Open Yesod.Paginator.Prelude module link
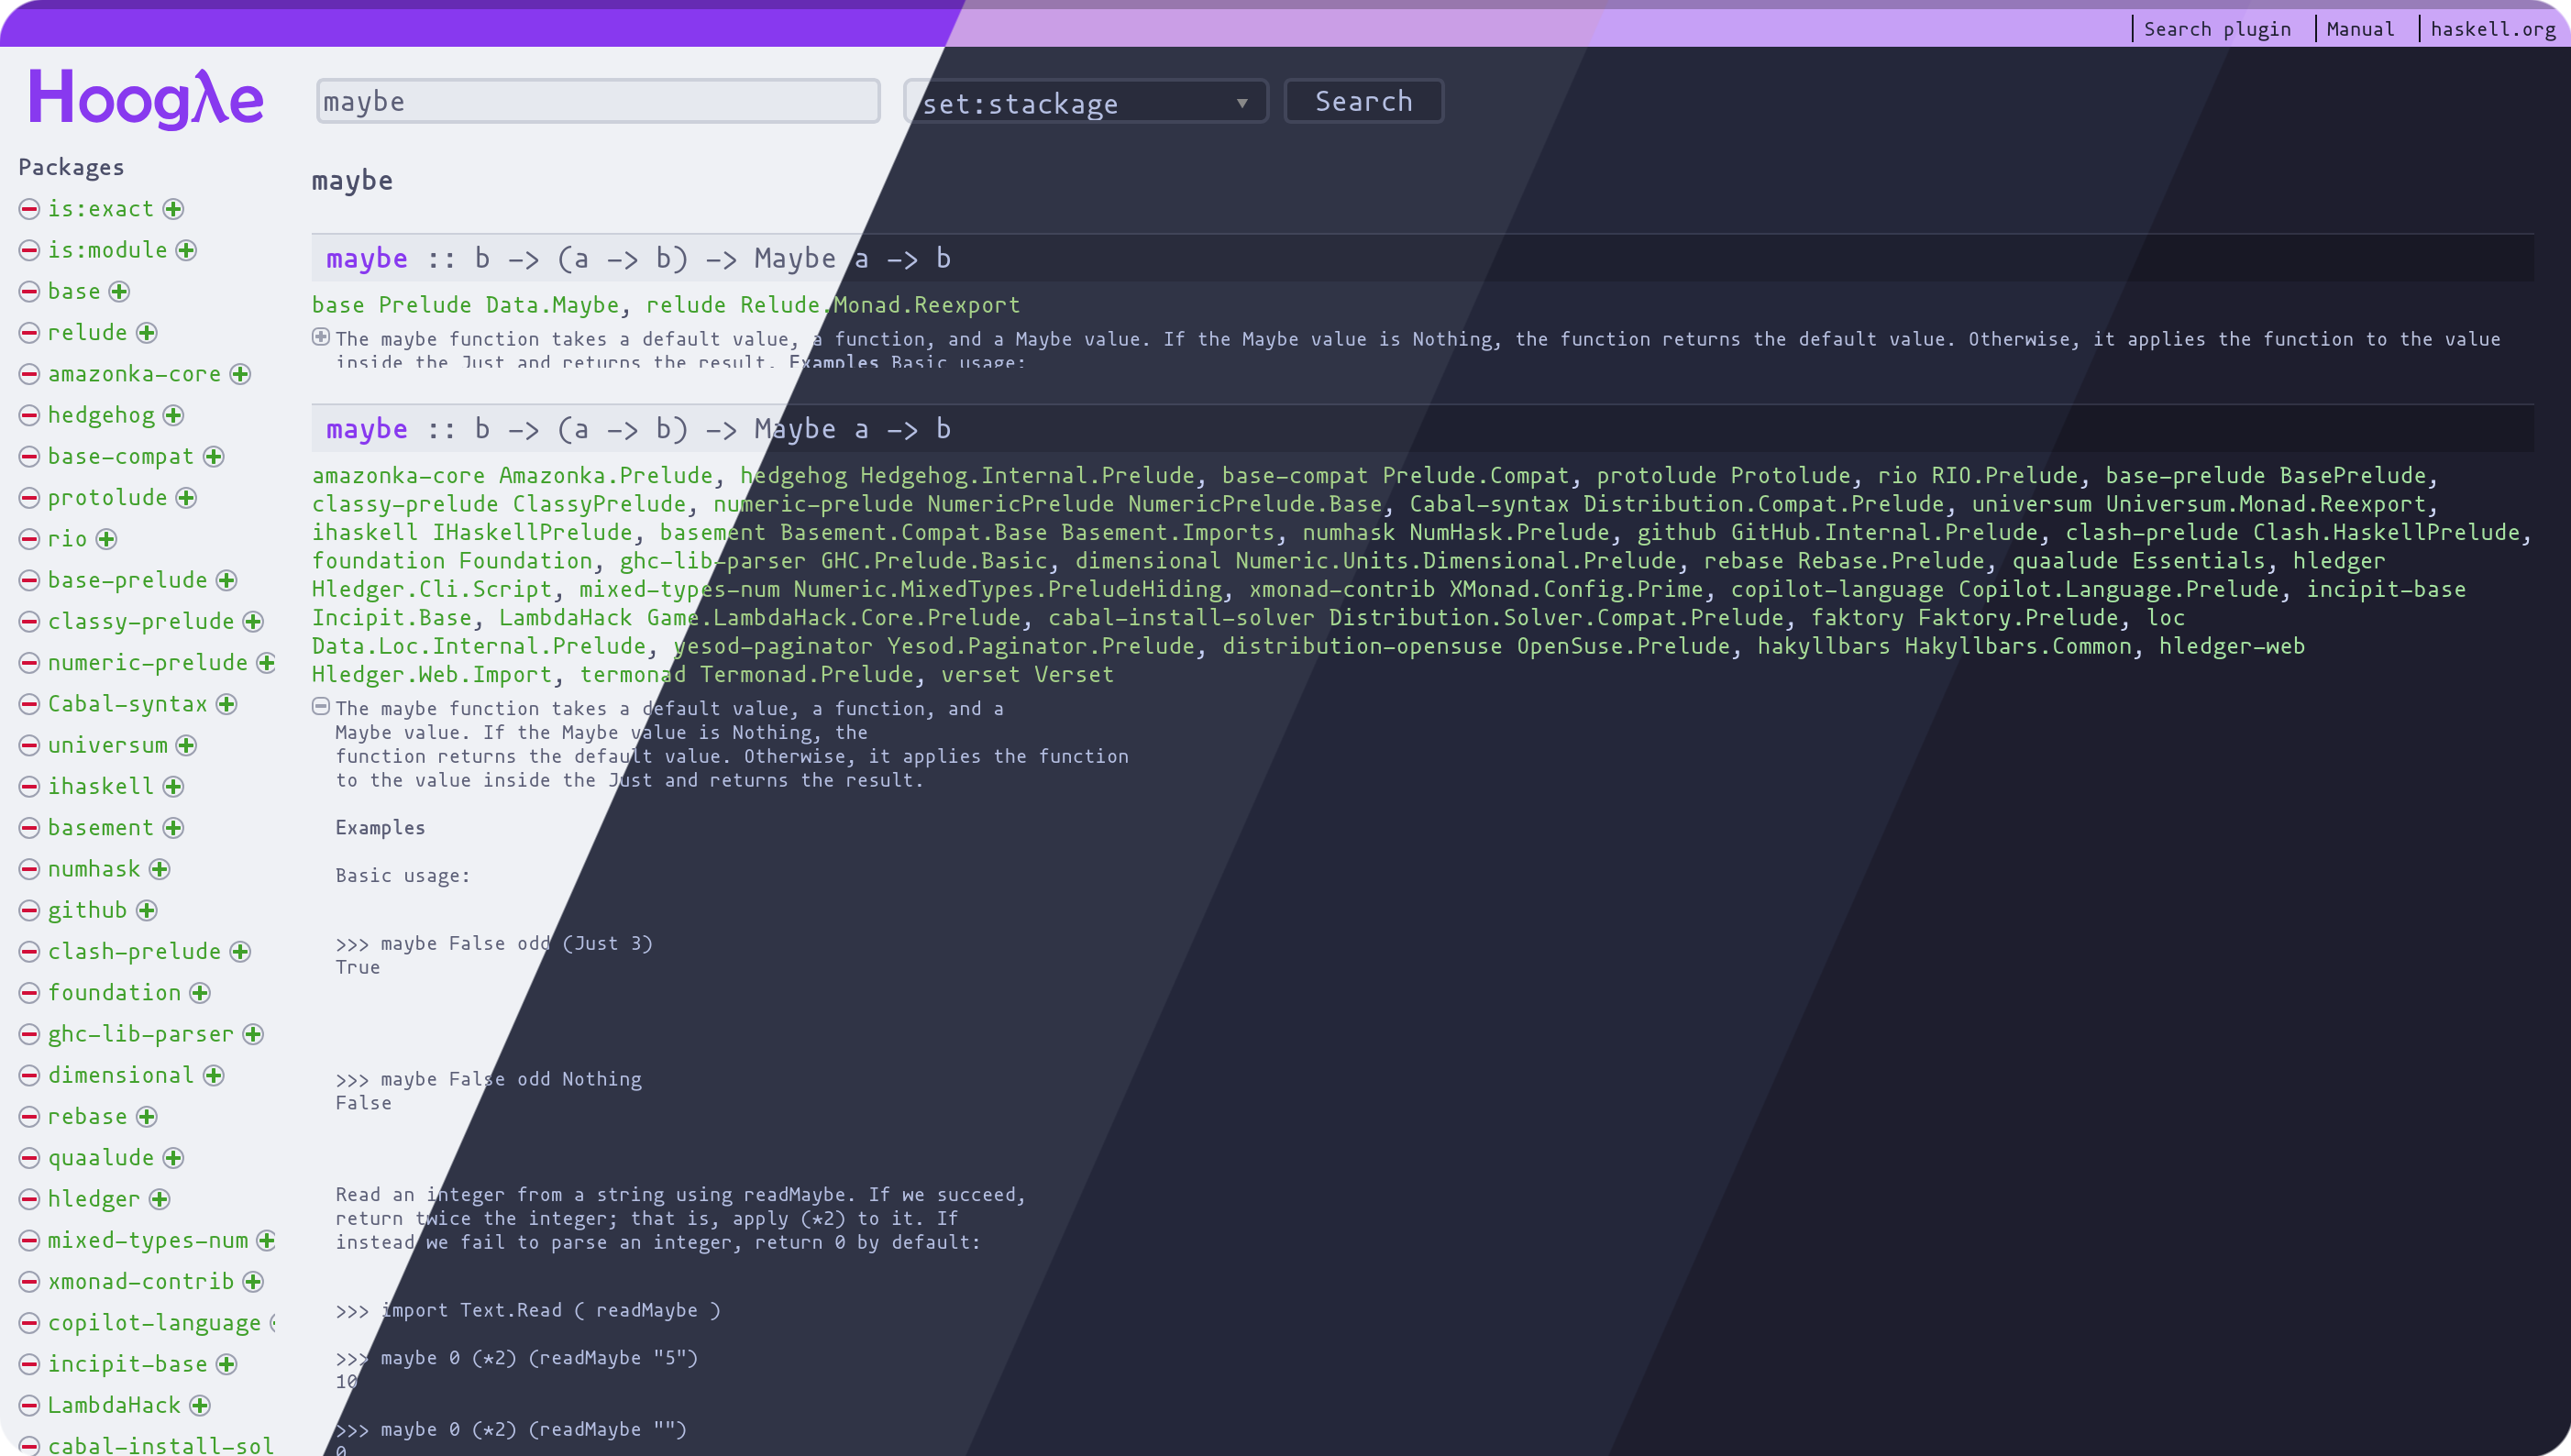The image size is (2571, 1456). coord(1041,647)
